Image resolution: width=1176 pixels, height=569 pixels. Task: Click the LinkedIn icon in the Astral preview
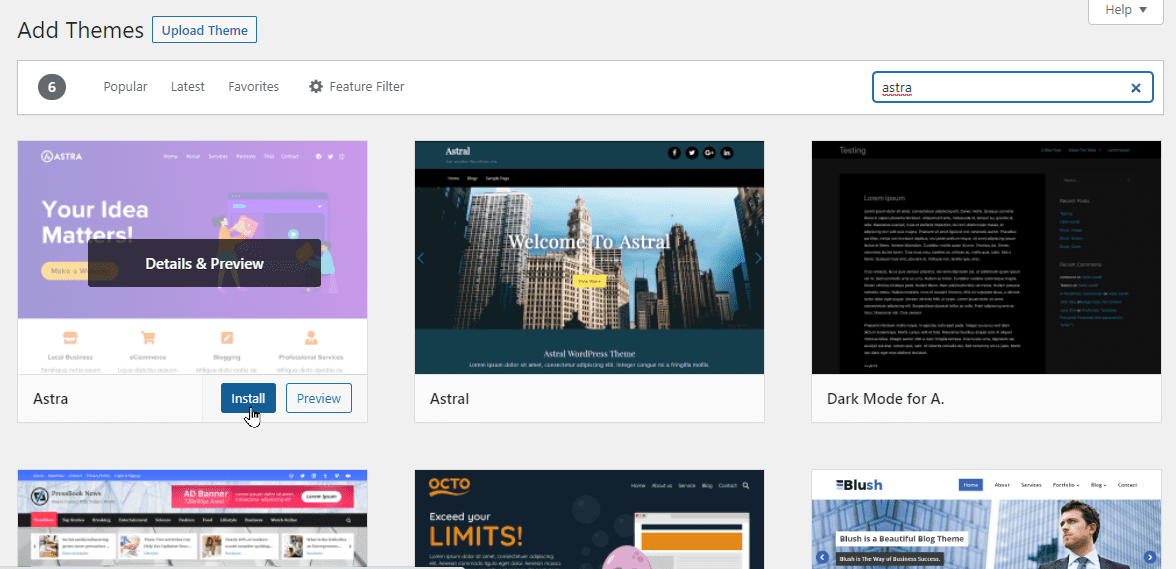tap(727, 153)
